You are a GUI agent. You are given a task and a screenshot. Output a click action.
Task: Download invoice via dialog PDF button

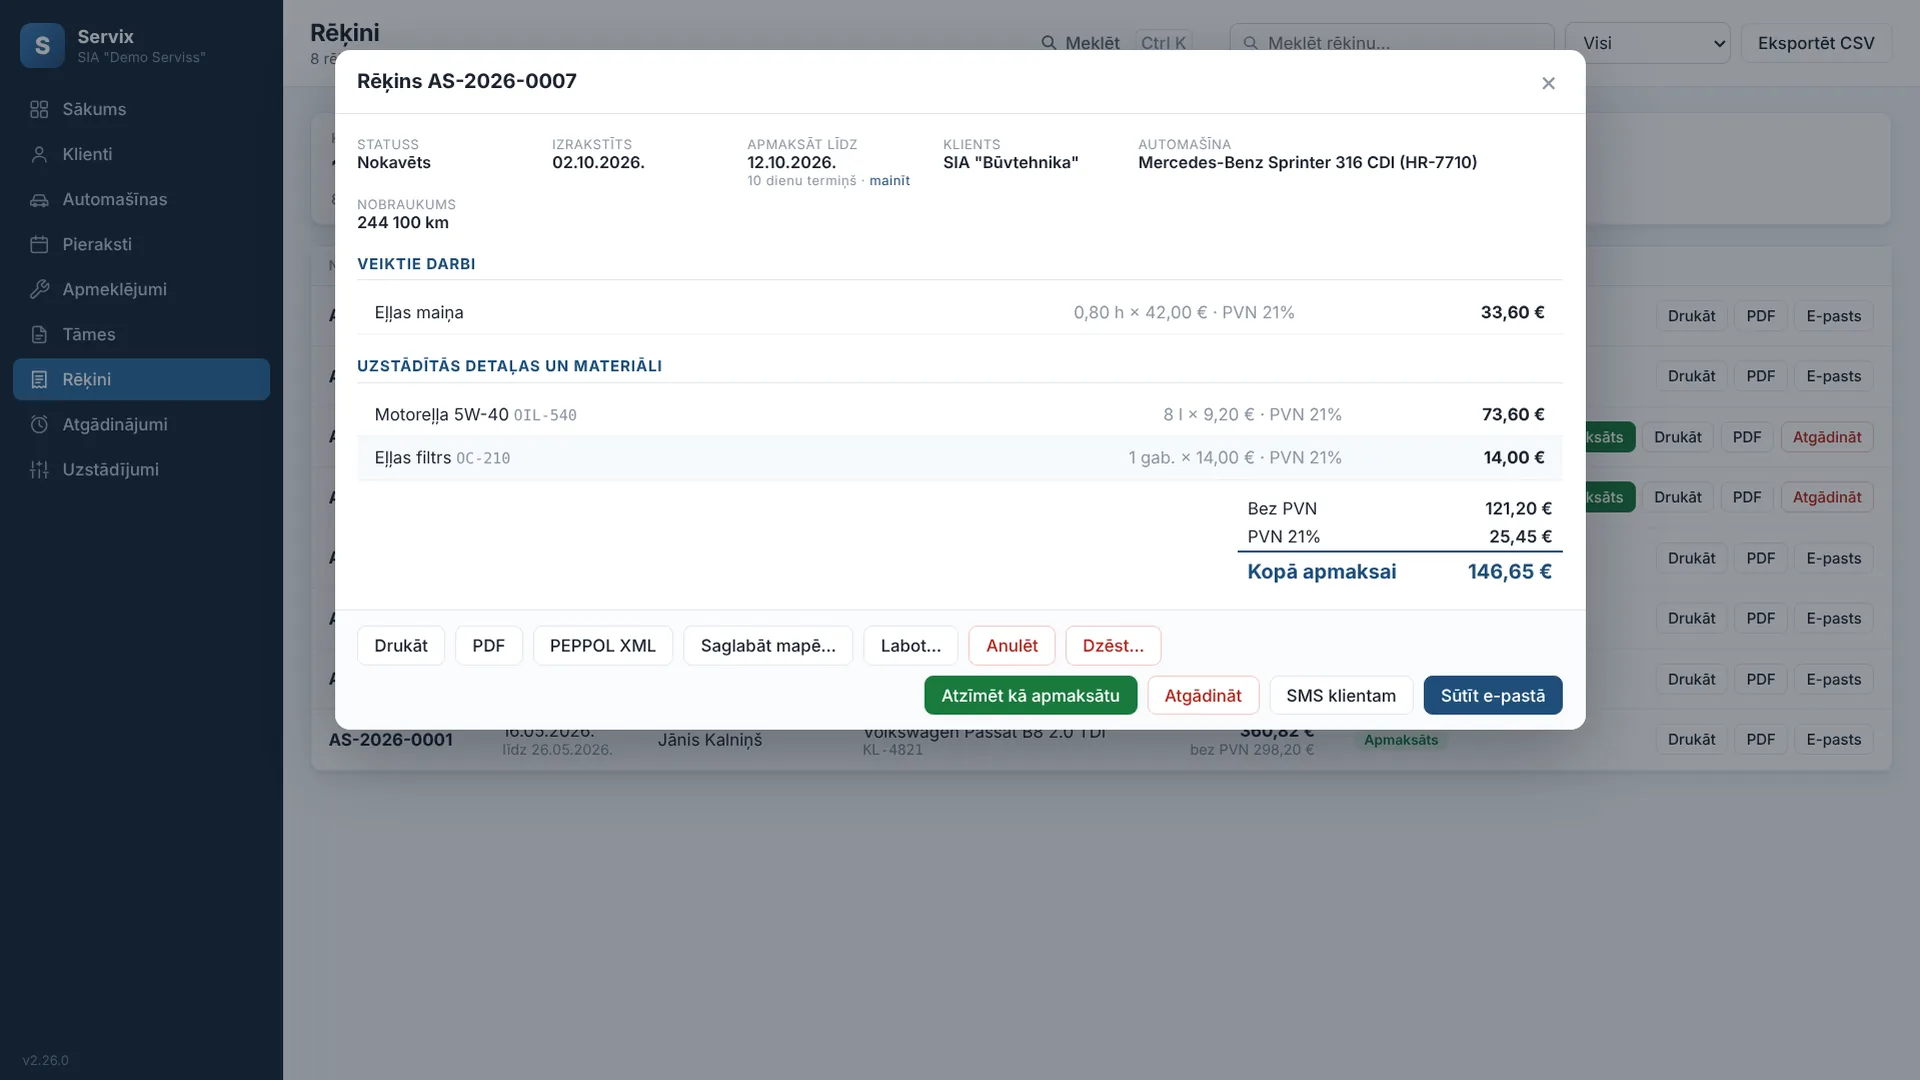pyautogui.click(x=488, y=646)
